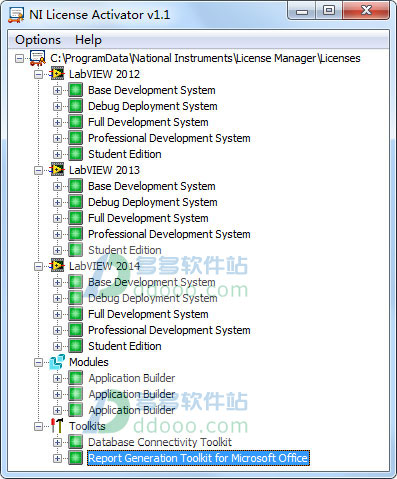This screenshot has width=397, height=479.
Task: Click green status icon of LabVIEW 2013 Base Development System
Action: (76, 186)
